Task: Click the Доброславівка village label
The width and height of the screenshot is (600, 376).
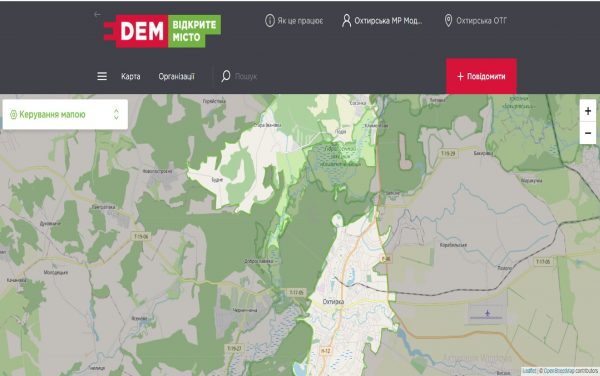Action: (x=259, y=261)
